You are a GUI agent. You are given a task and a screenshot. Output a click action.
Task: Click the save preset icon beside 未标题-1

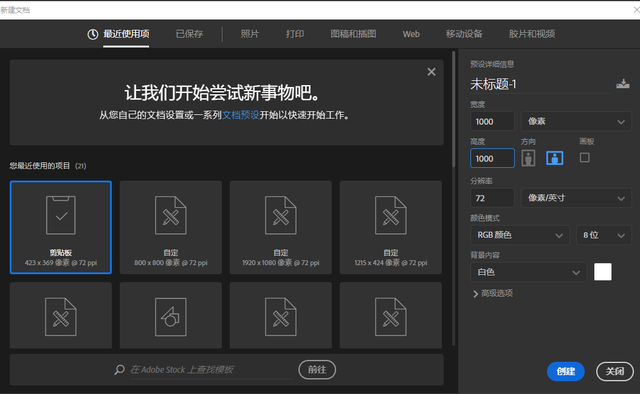[x=622, y=84]
